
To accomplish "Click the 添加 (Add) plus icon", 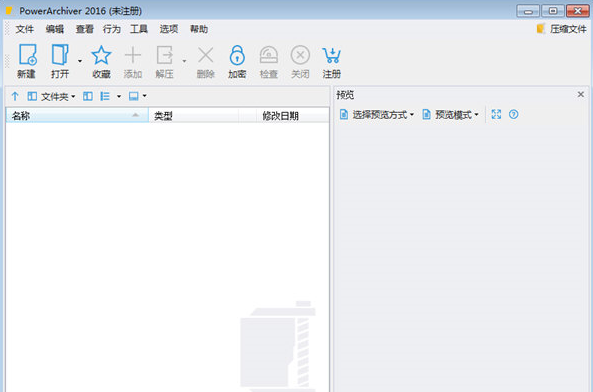I will point(132,55).
